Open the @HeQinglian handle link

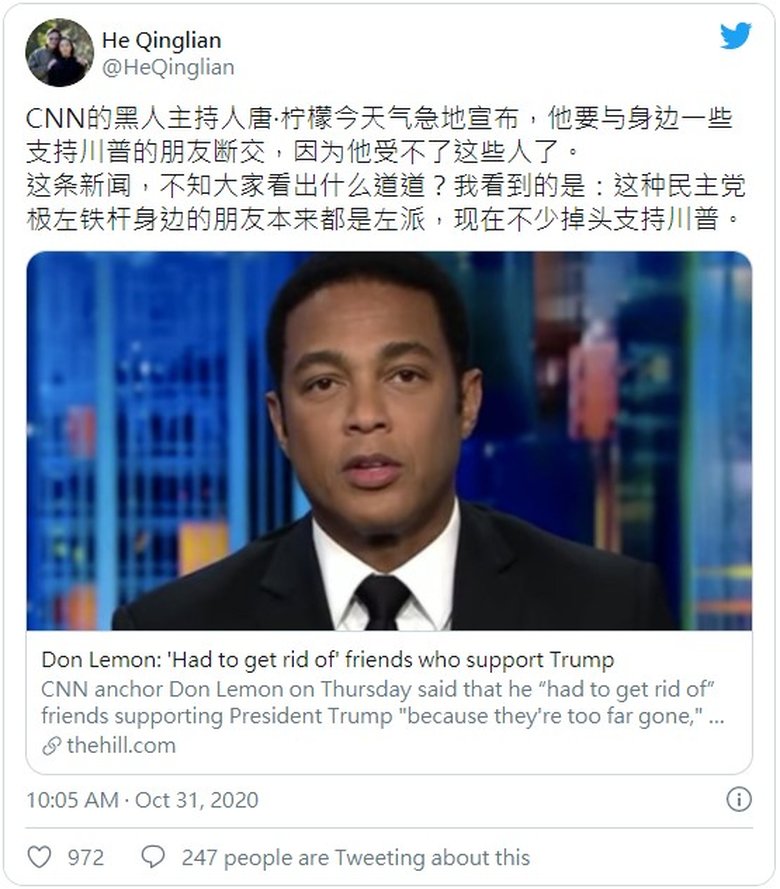[168, 67]
